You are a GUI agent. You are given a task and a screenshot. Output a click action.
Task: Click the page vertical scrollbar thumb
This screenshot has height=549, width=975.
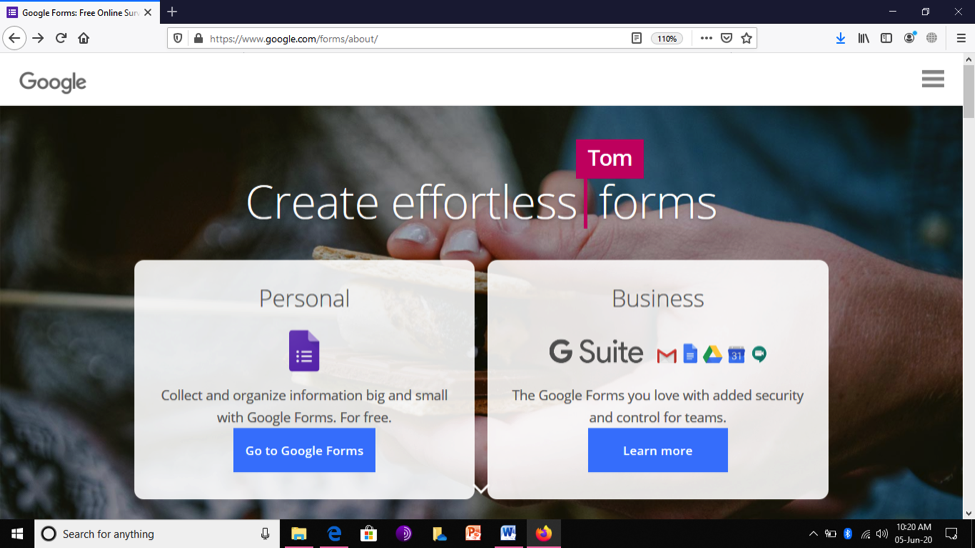[968, 90]
